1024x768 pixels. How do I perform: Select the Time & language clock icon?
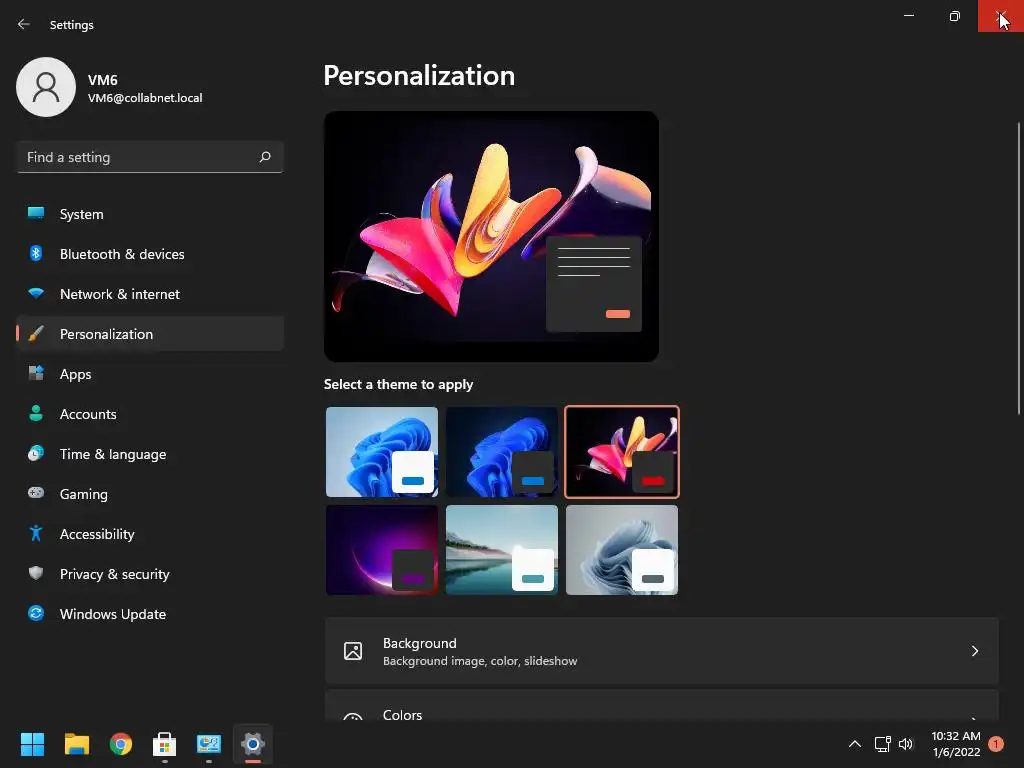(x=36, y=453)
